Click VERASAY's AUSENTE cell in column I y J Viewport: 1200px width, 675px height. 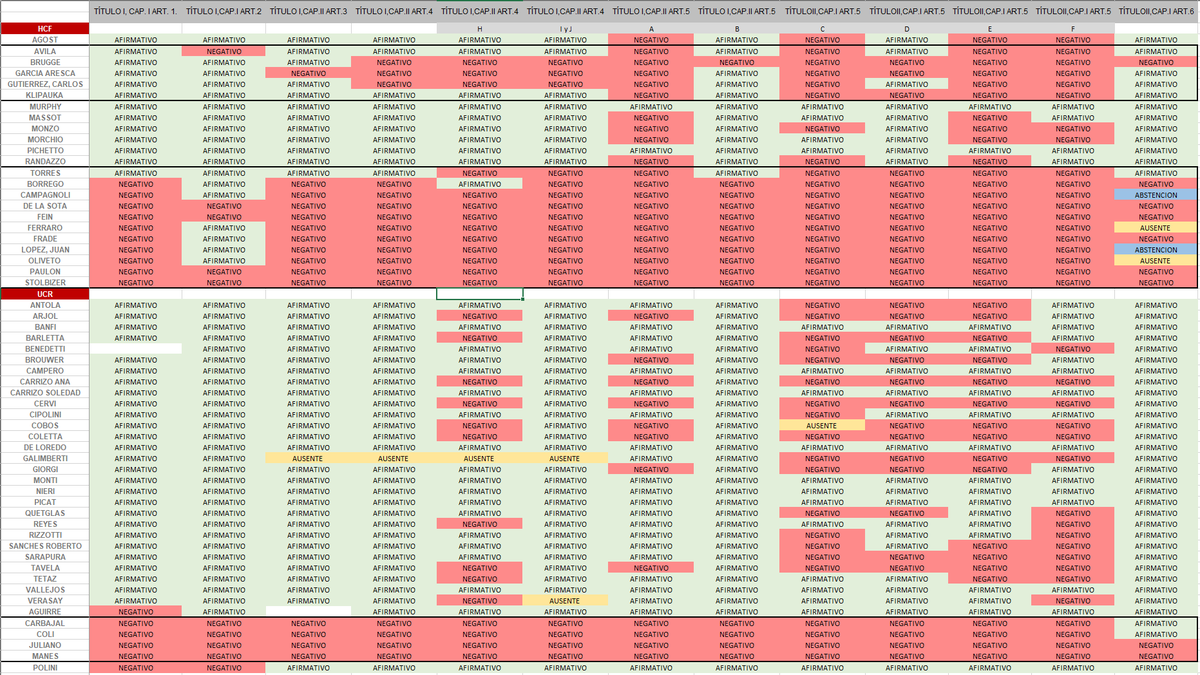(x=565, y=602)
